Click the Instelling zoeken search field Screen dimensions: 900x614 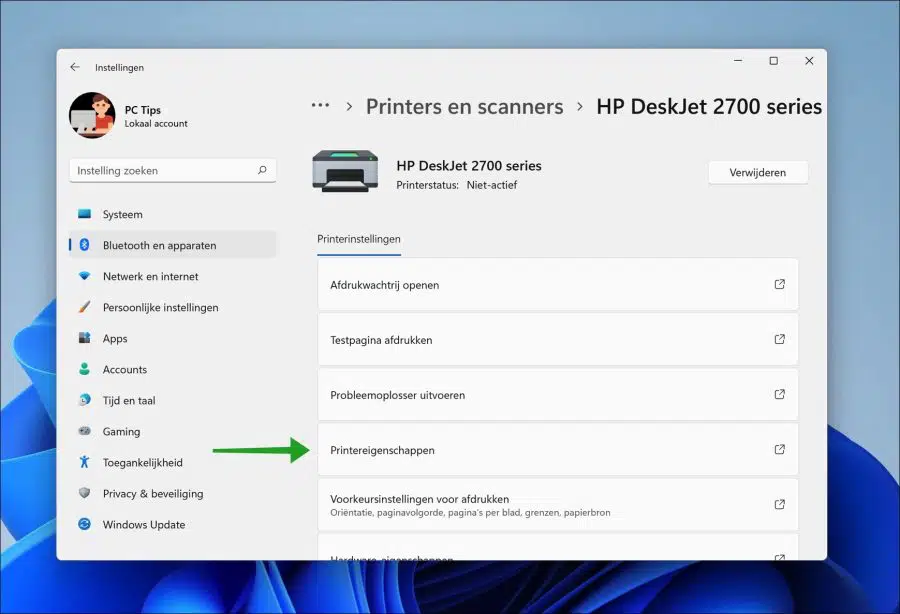pyautogui.click(x=172, y=170)
